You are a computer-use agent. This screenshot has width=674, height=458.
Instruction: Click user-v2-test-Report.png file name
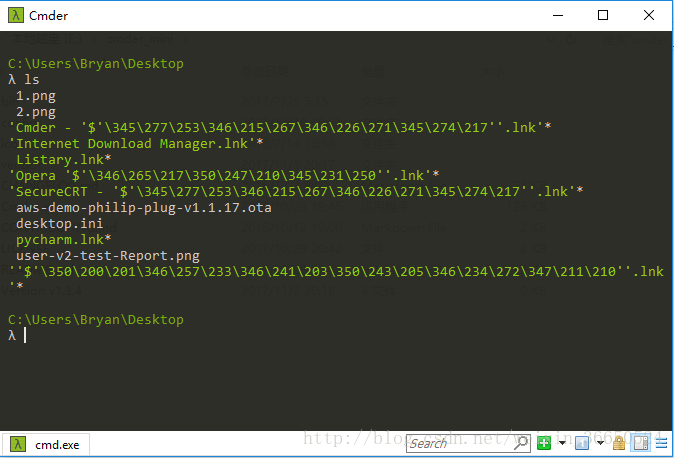point(107,256)
